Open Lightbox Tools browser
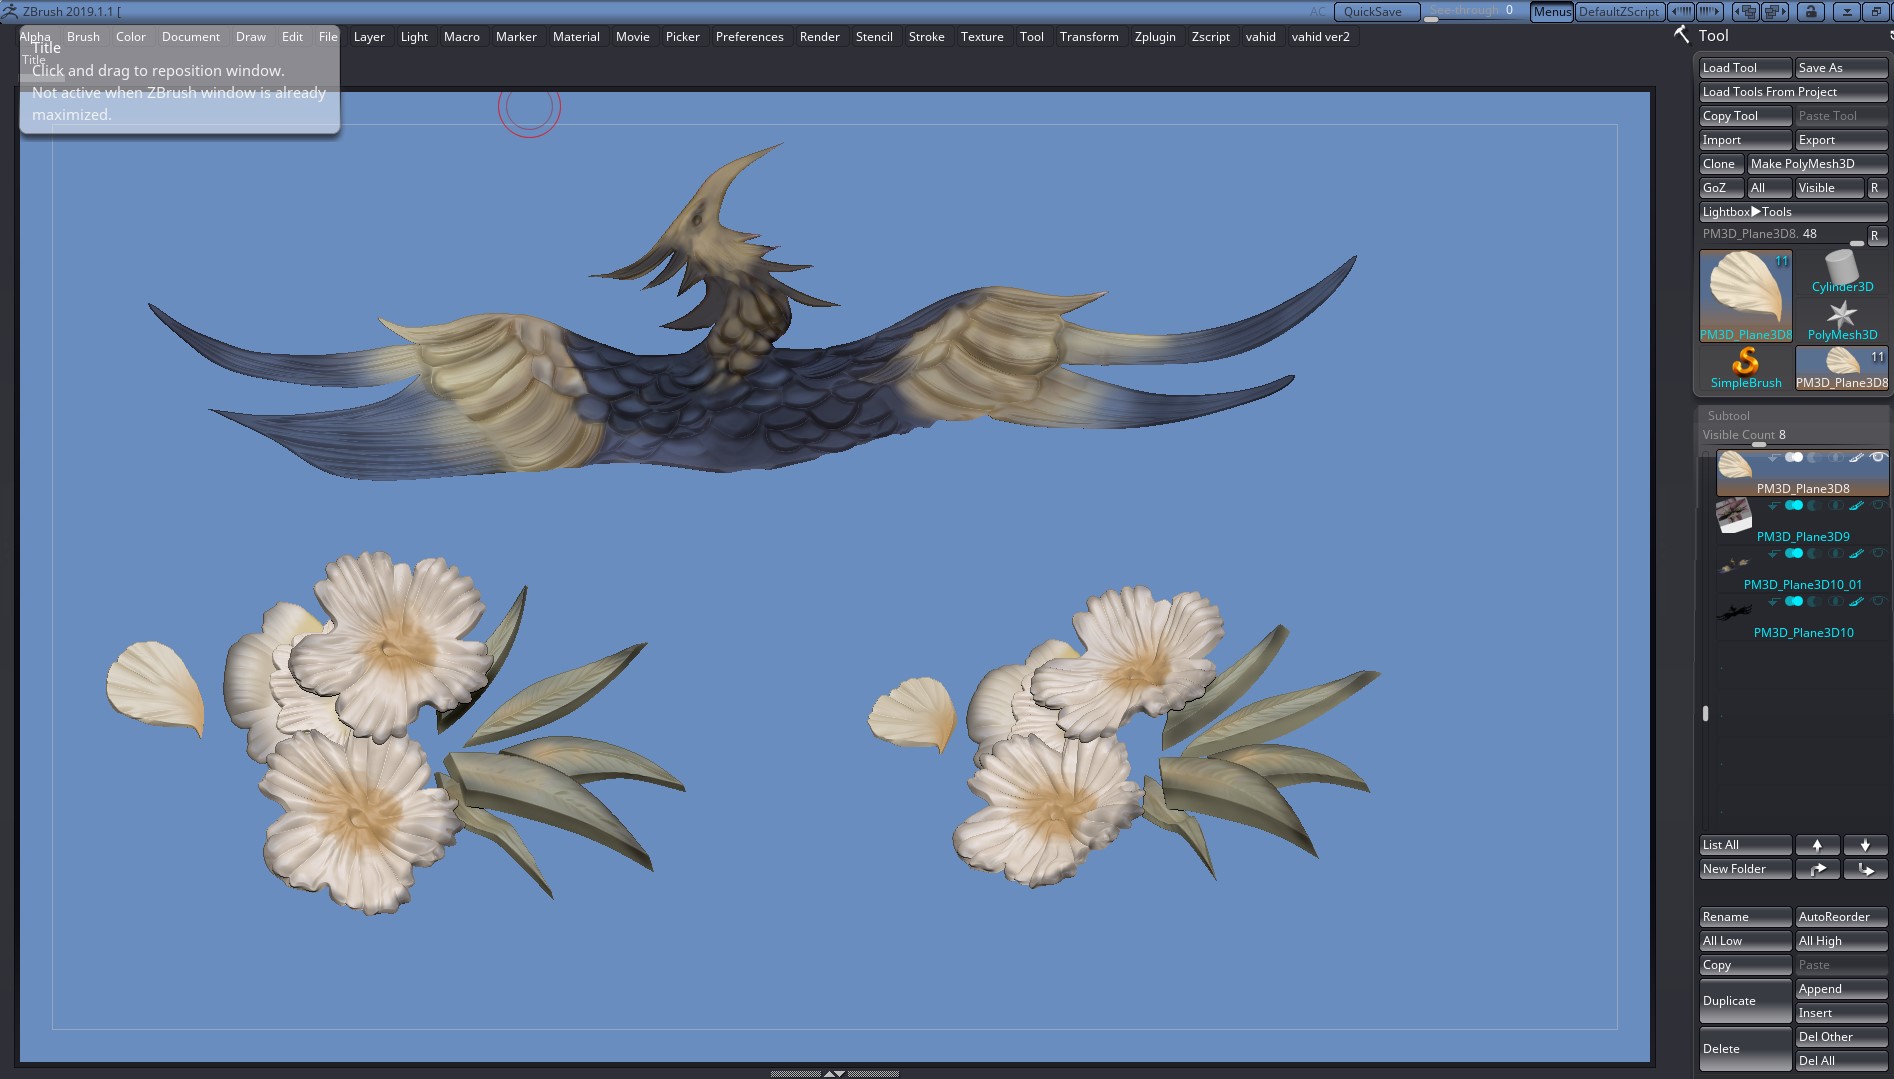Image resolution: width=1894 pixels, height=1079 pixels. (1794, 212)
